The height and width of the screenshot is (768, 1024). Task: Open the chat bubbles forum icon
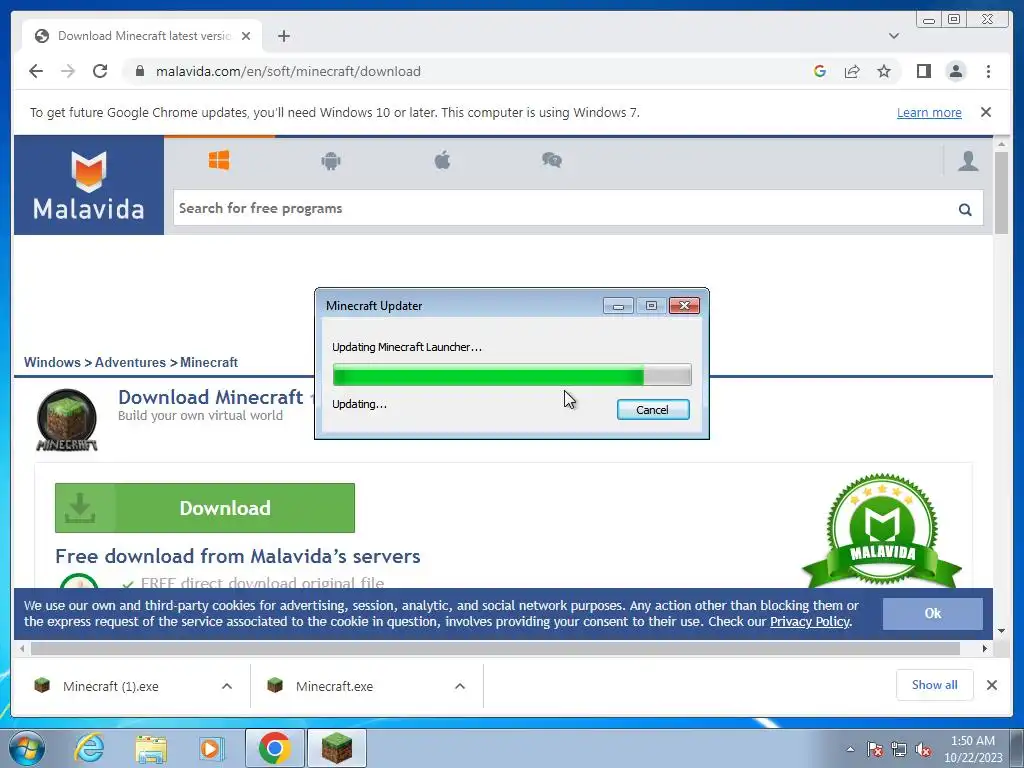tap(552, 160)
